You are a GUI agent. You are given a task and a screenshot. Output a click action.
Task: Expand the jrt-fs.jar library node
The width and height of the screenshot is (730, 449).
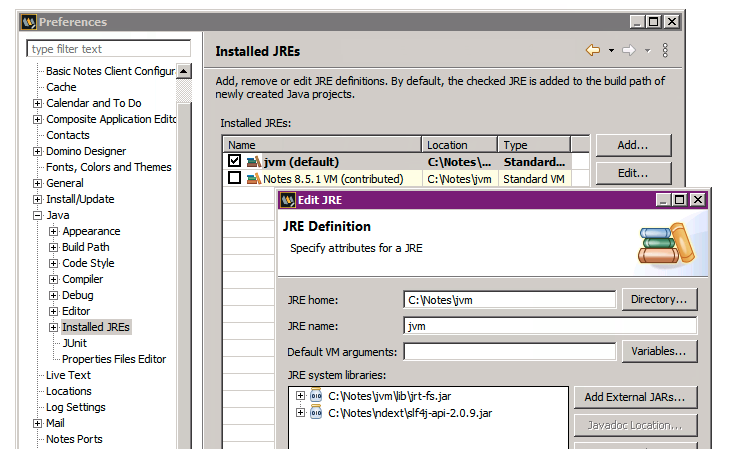tap(300, 397)
